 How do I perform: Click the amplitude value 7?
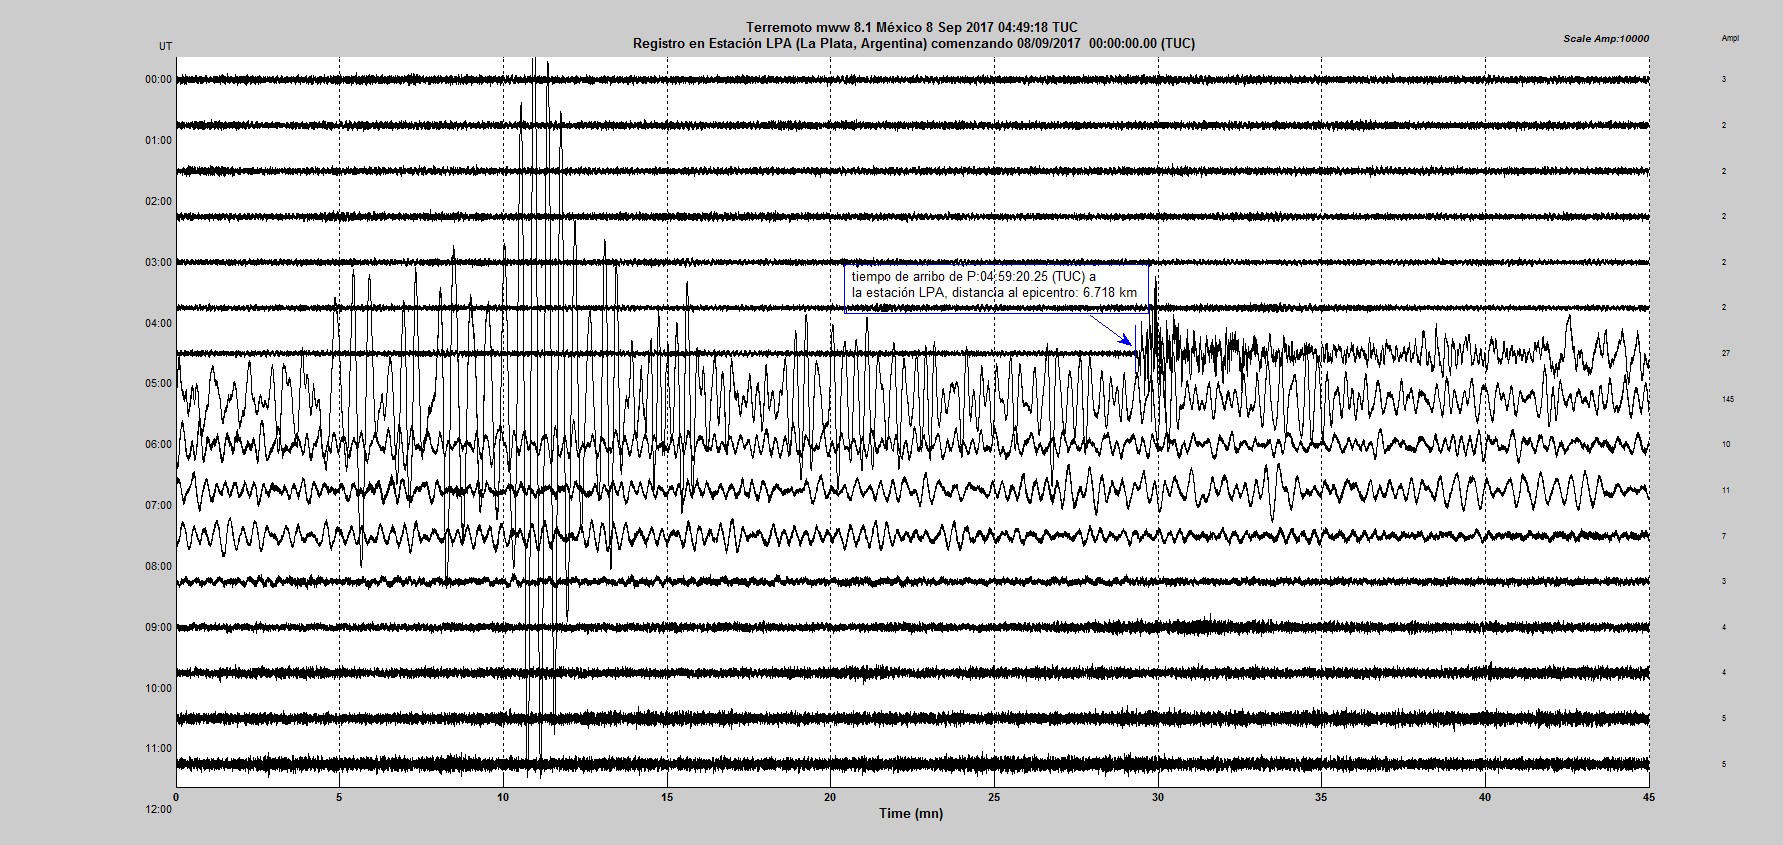pos(1724,537)
